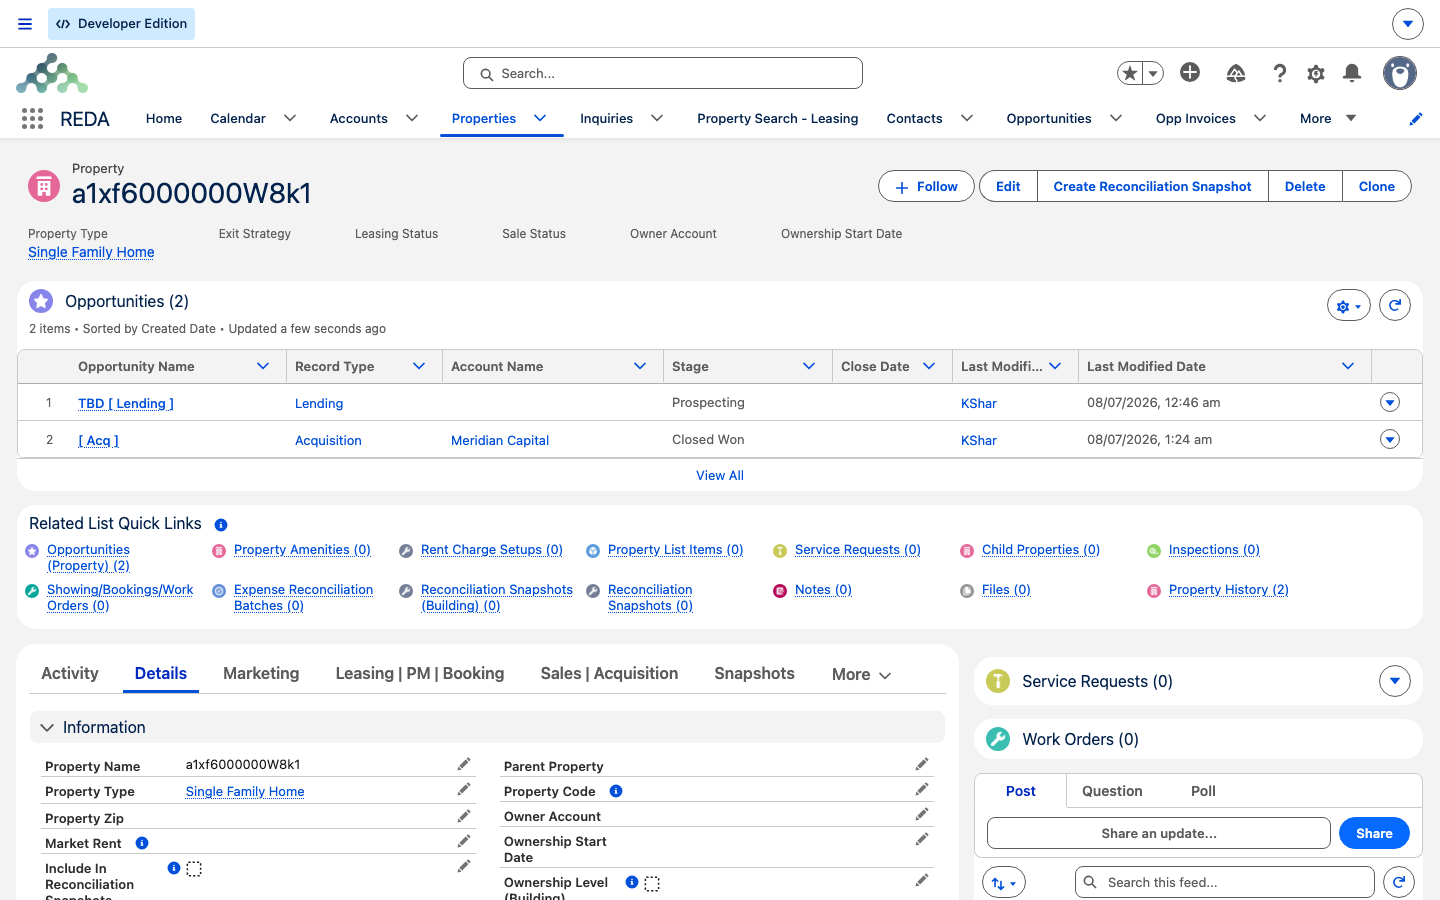This screenshot has height=900, width=1440.
Task: Collapse the Information section
Action: [47, 728]
